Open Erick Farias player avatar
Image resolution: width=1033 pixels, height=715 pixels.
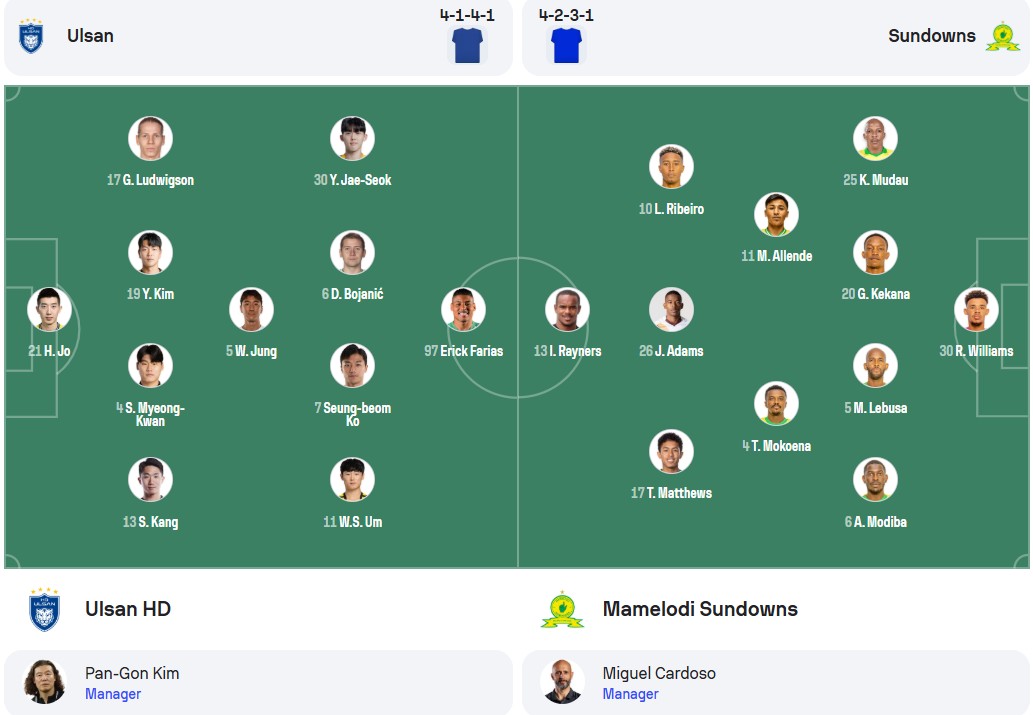[463, 309]
